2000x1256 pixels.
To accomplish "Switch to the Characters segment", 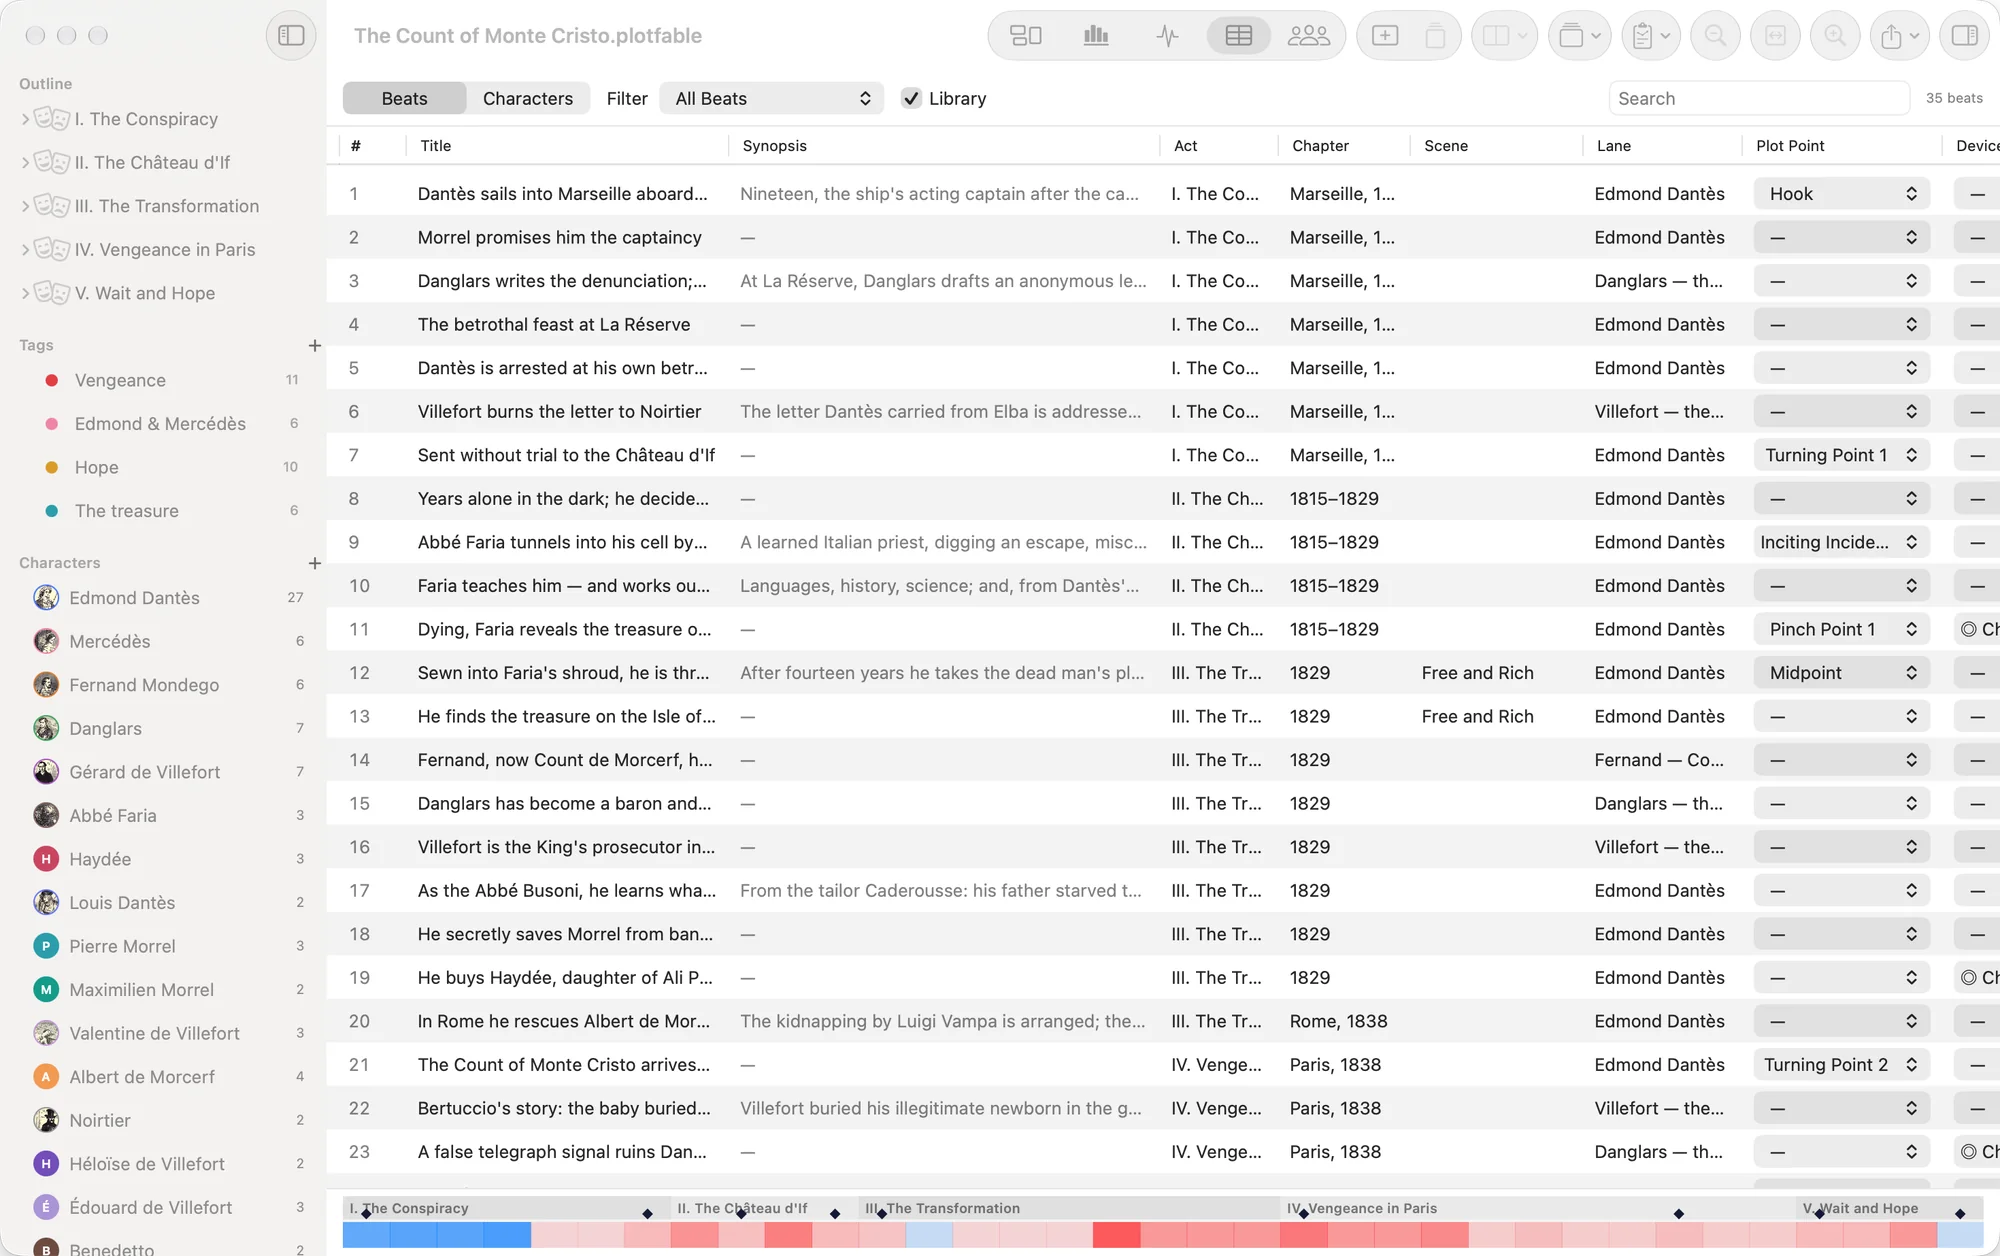I will click(528, 98).
